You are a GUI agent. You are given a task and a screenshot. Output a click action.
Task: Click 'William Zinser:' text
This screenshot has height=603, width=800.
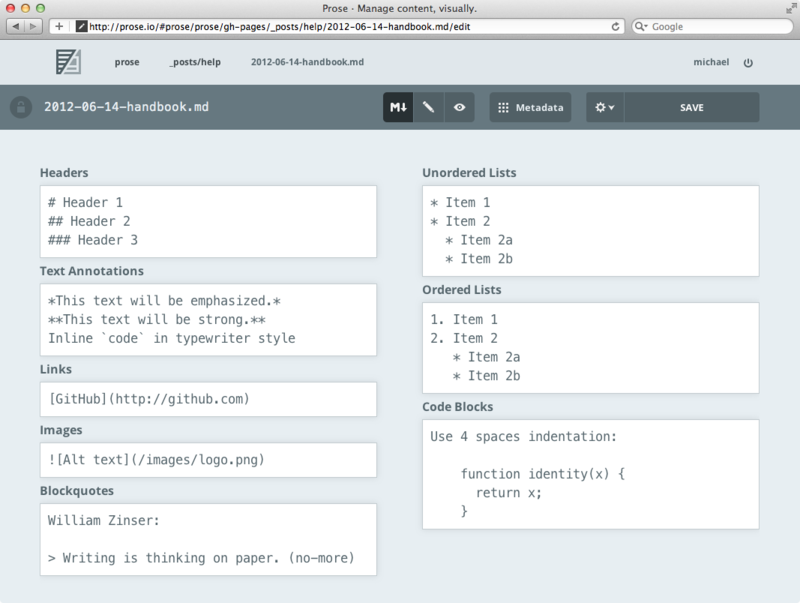104,520
